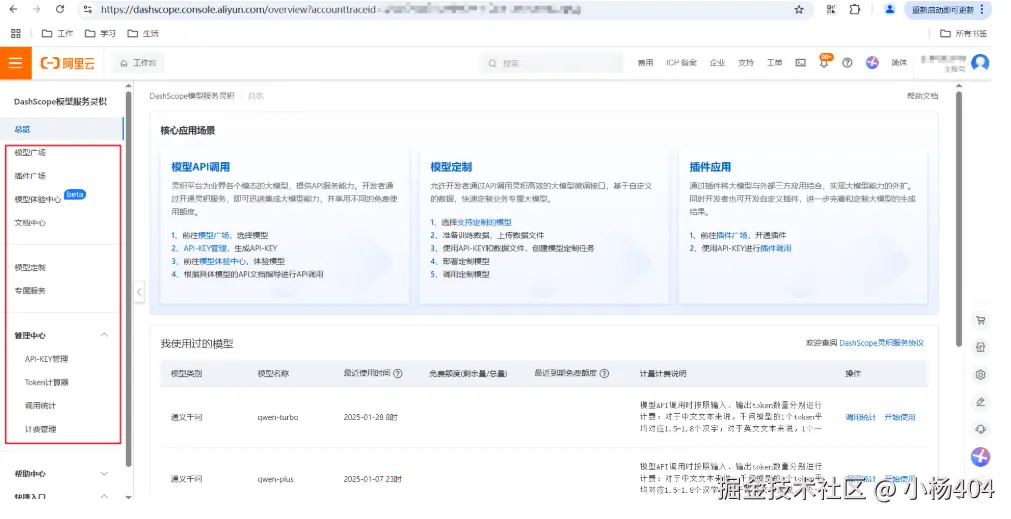Go back in browser history
The height and width of the screenshot is (519, 1011).
[x=14, y=10]
